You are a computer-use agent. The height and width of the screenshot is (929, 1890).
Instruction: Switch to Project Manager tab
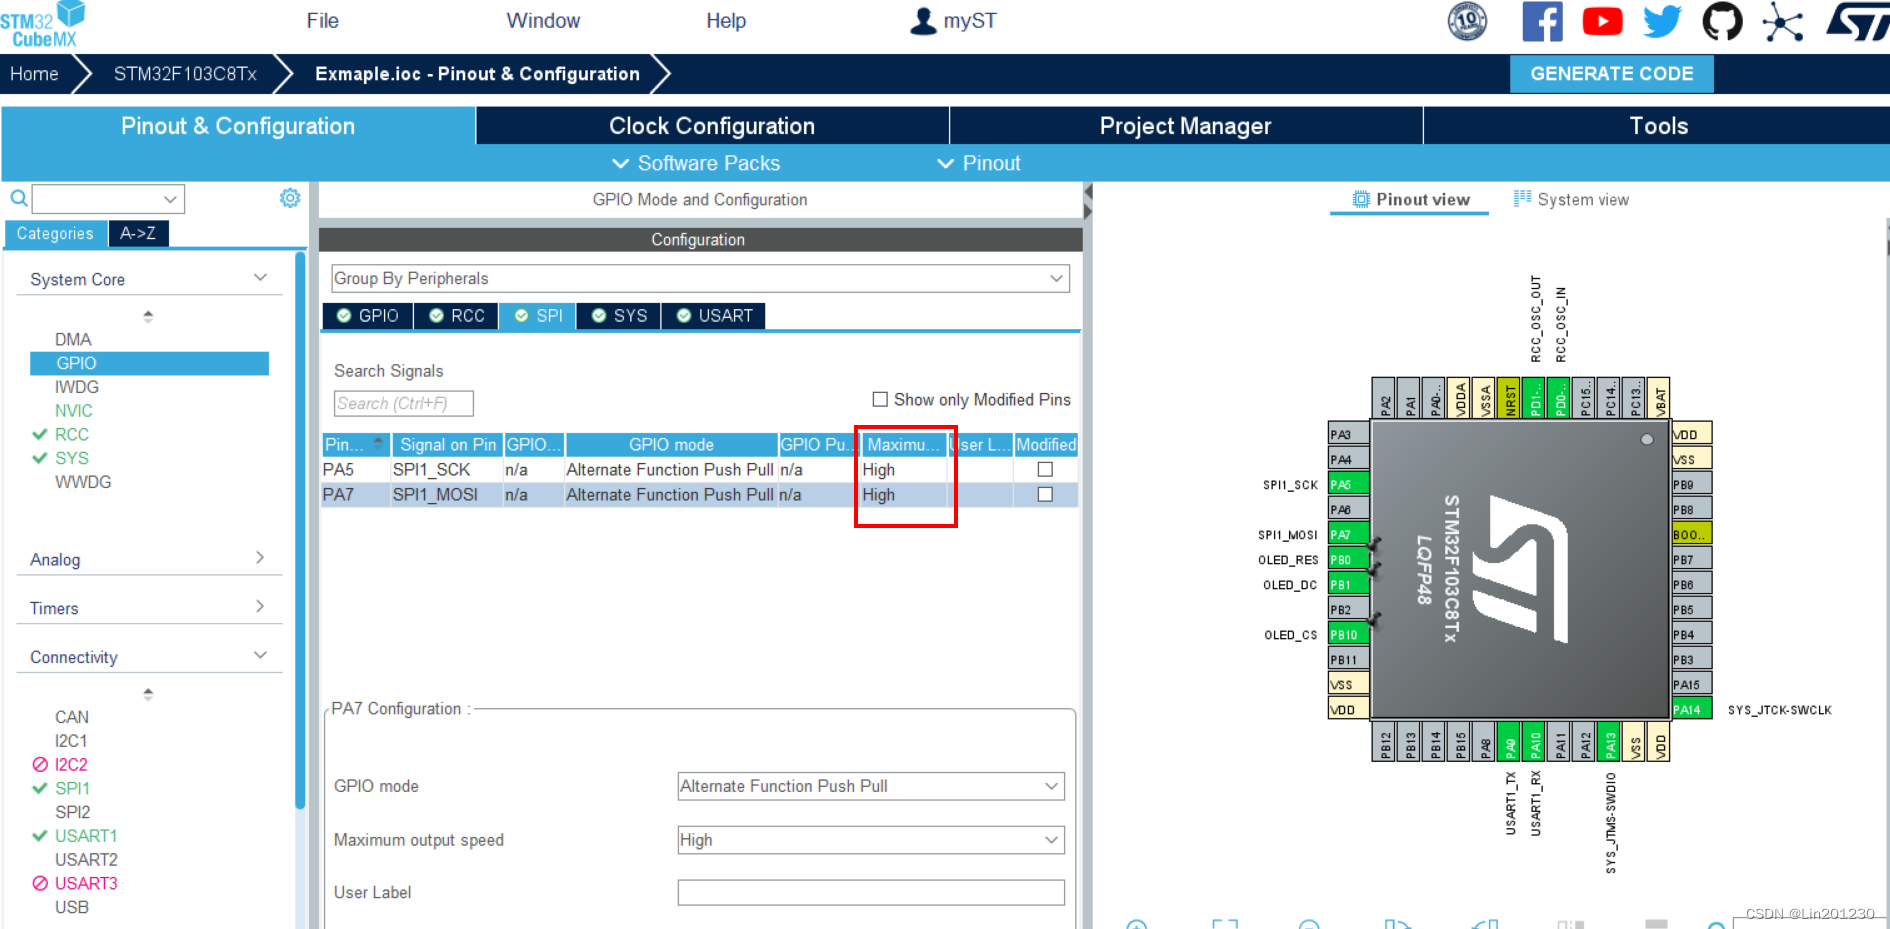pyautogui.click(x=1185, y=126)
